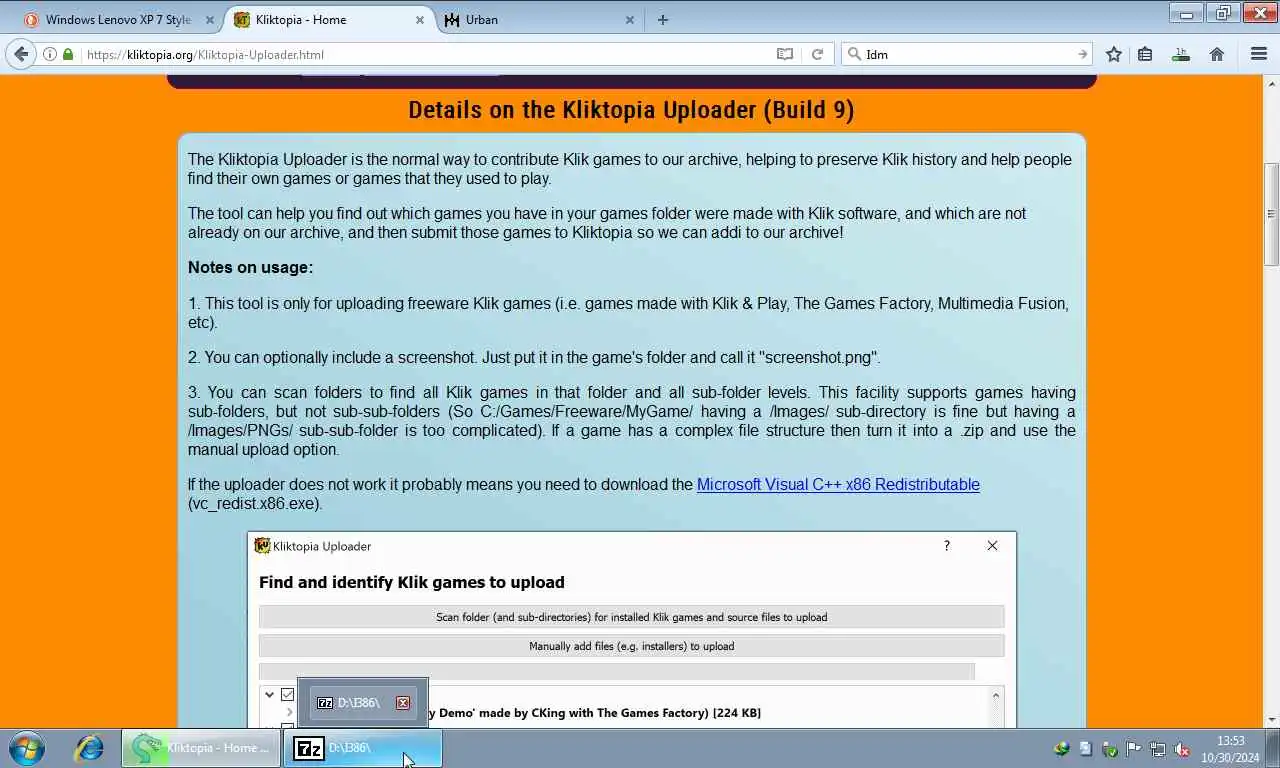Bookmark this page with the star icon

[1114, 54]
